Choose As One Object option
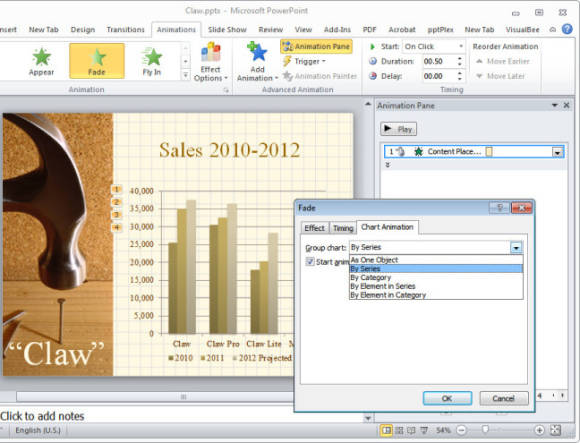The width and height of the screenshot is (580, 443). coord(436,260)
